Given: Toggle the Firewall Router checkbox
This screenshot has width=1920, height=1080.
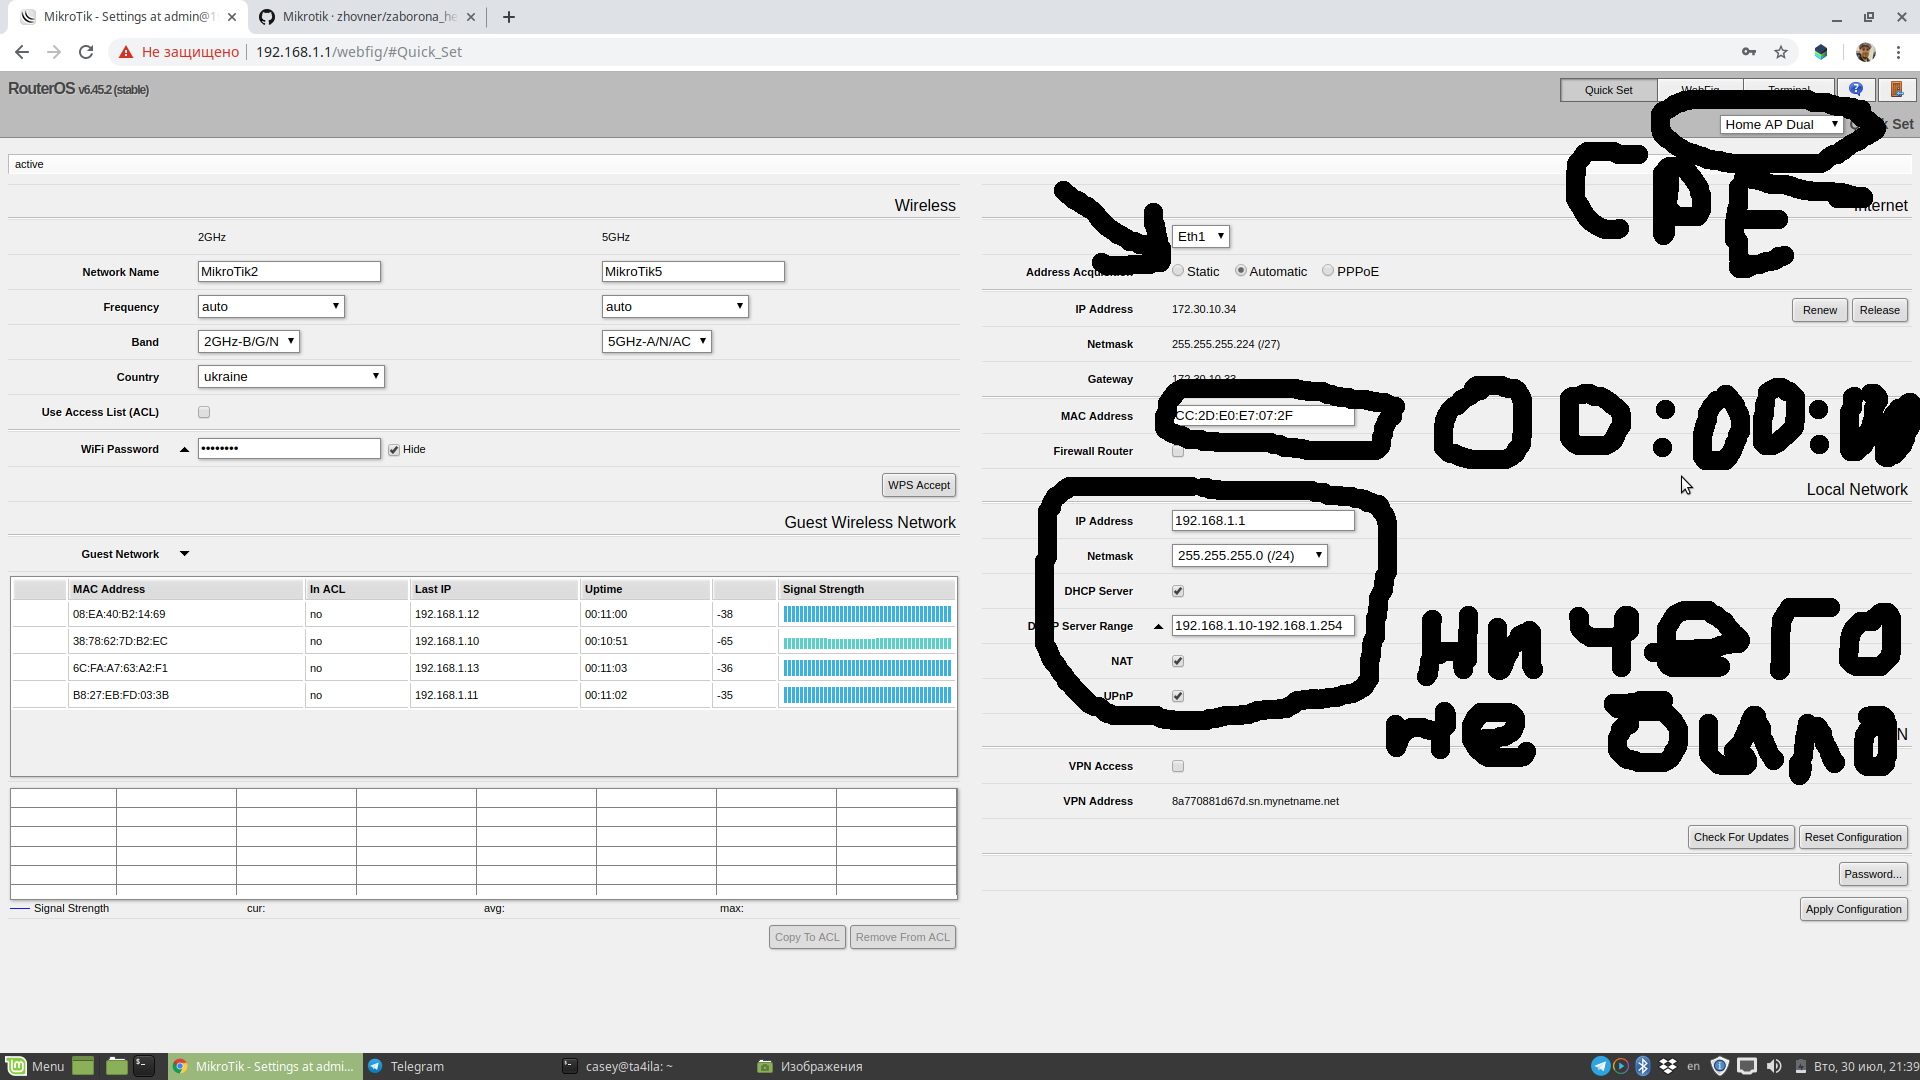Looking at the screenshot, I should [x=1178, y=452].
